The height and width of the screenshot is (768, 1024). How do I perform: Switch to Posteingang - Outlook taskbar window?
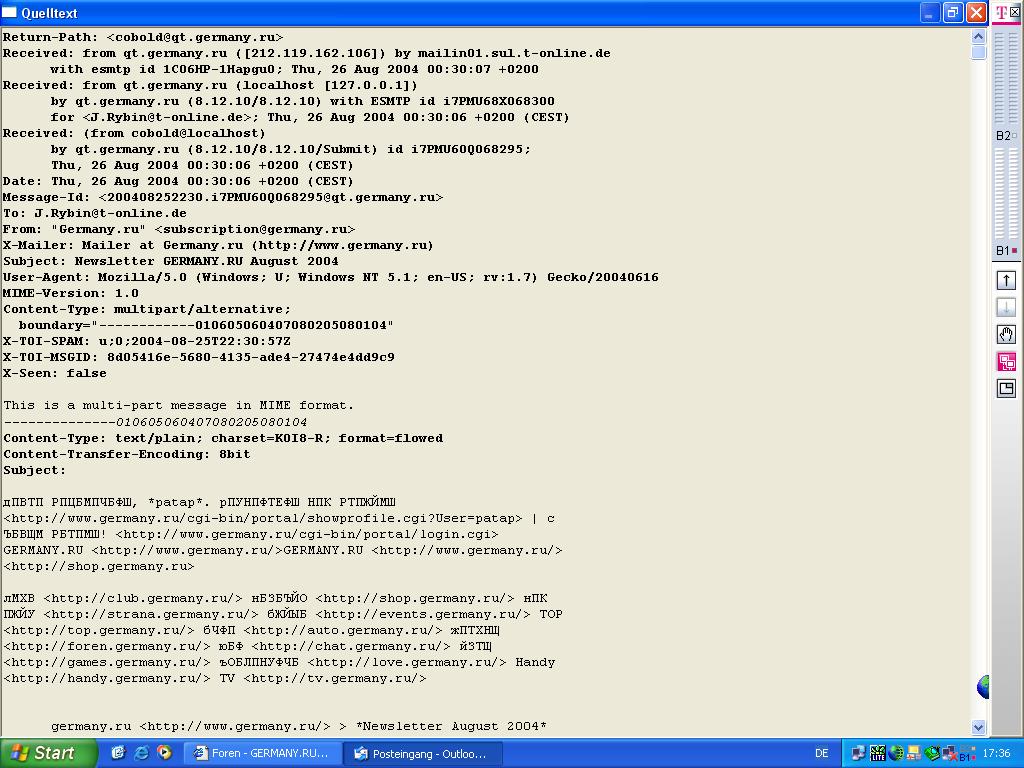423,754
